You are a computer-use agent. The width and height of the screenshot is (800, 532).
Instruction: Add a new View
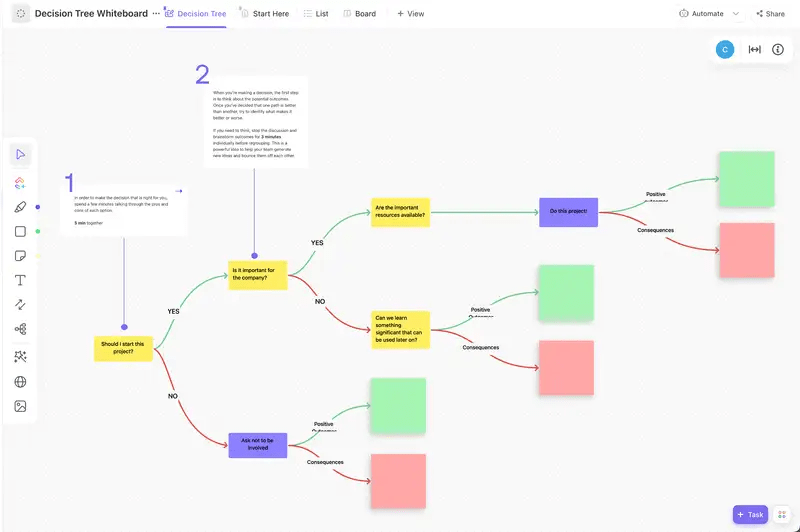(x=411, y=14)
